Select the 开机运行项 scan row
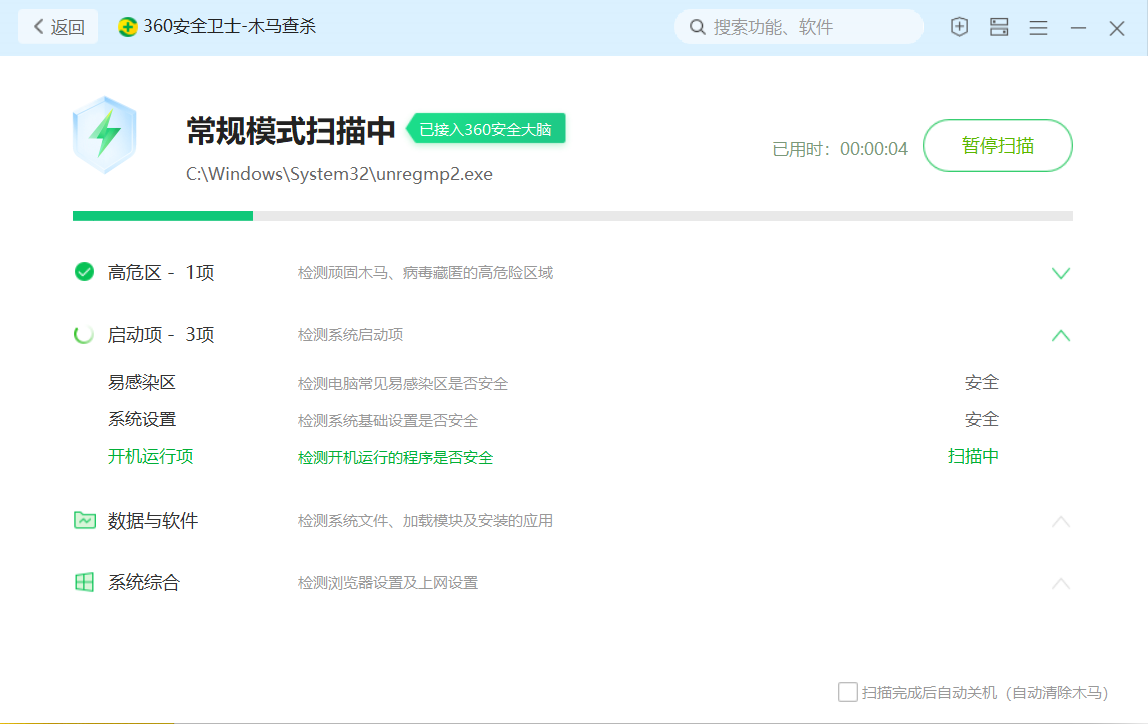Screen dimensions: 1148x724 tap(151, 457)
